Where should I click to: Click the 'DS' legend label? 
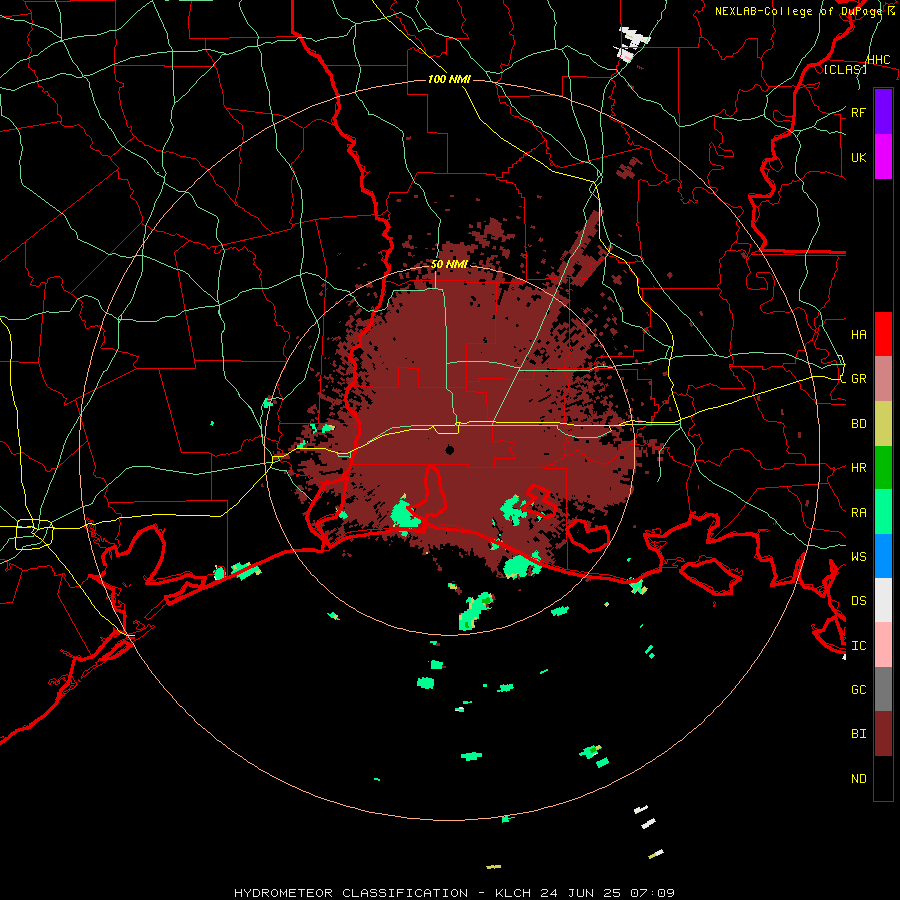(x=858, y=601)
